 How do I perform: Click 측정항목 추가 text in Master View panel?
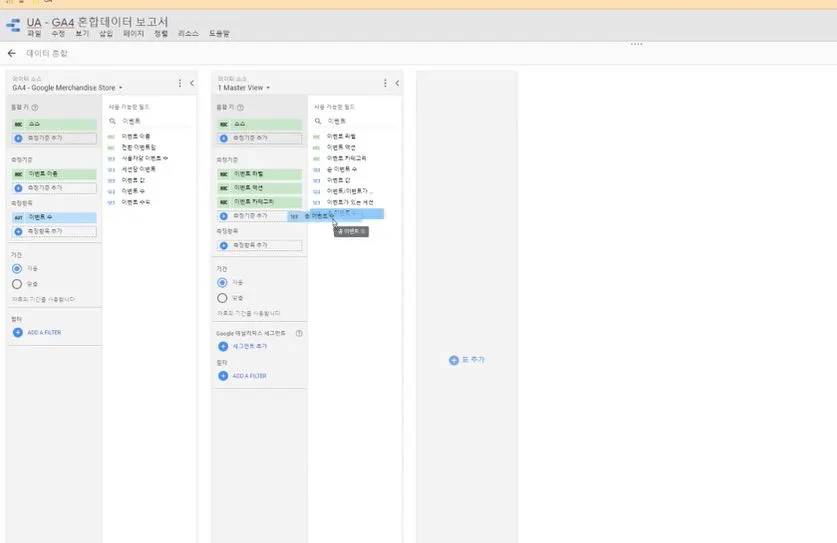tap(250, 246)
